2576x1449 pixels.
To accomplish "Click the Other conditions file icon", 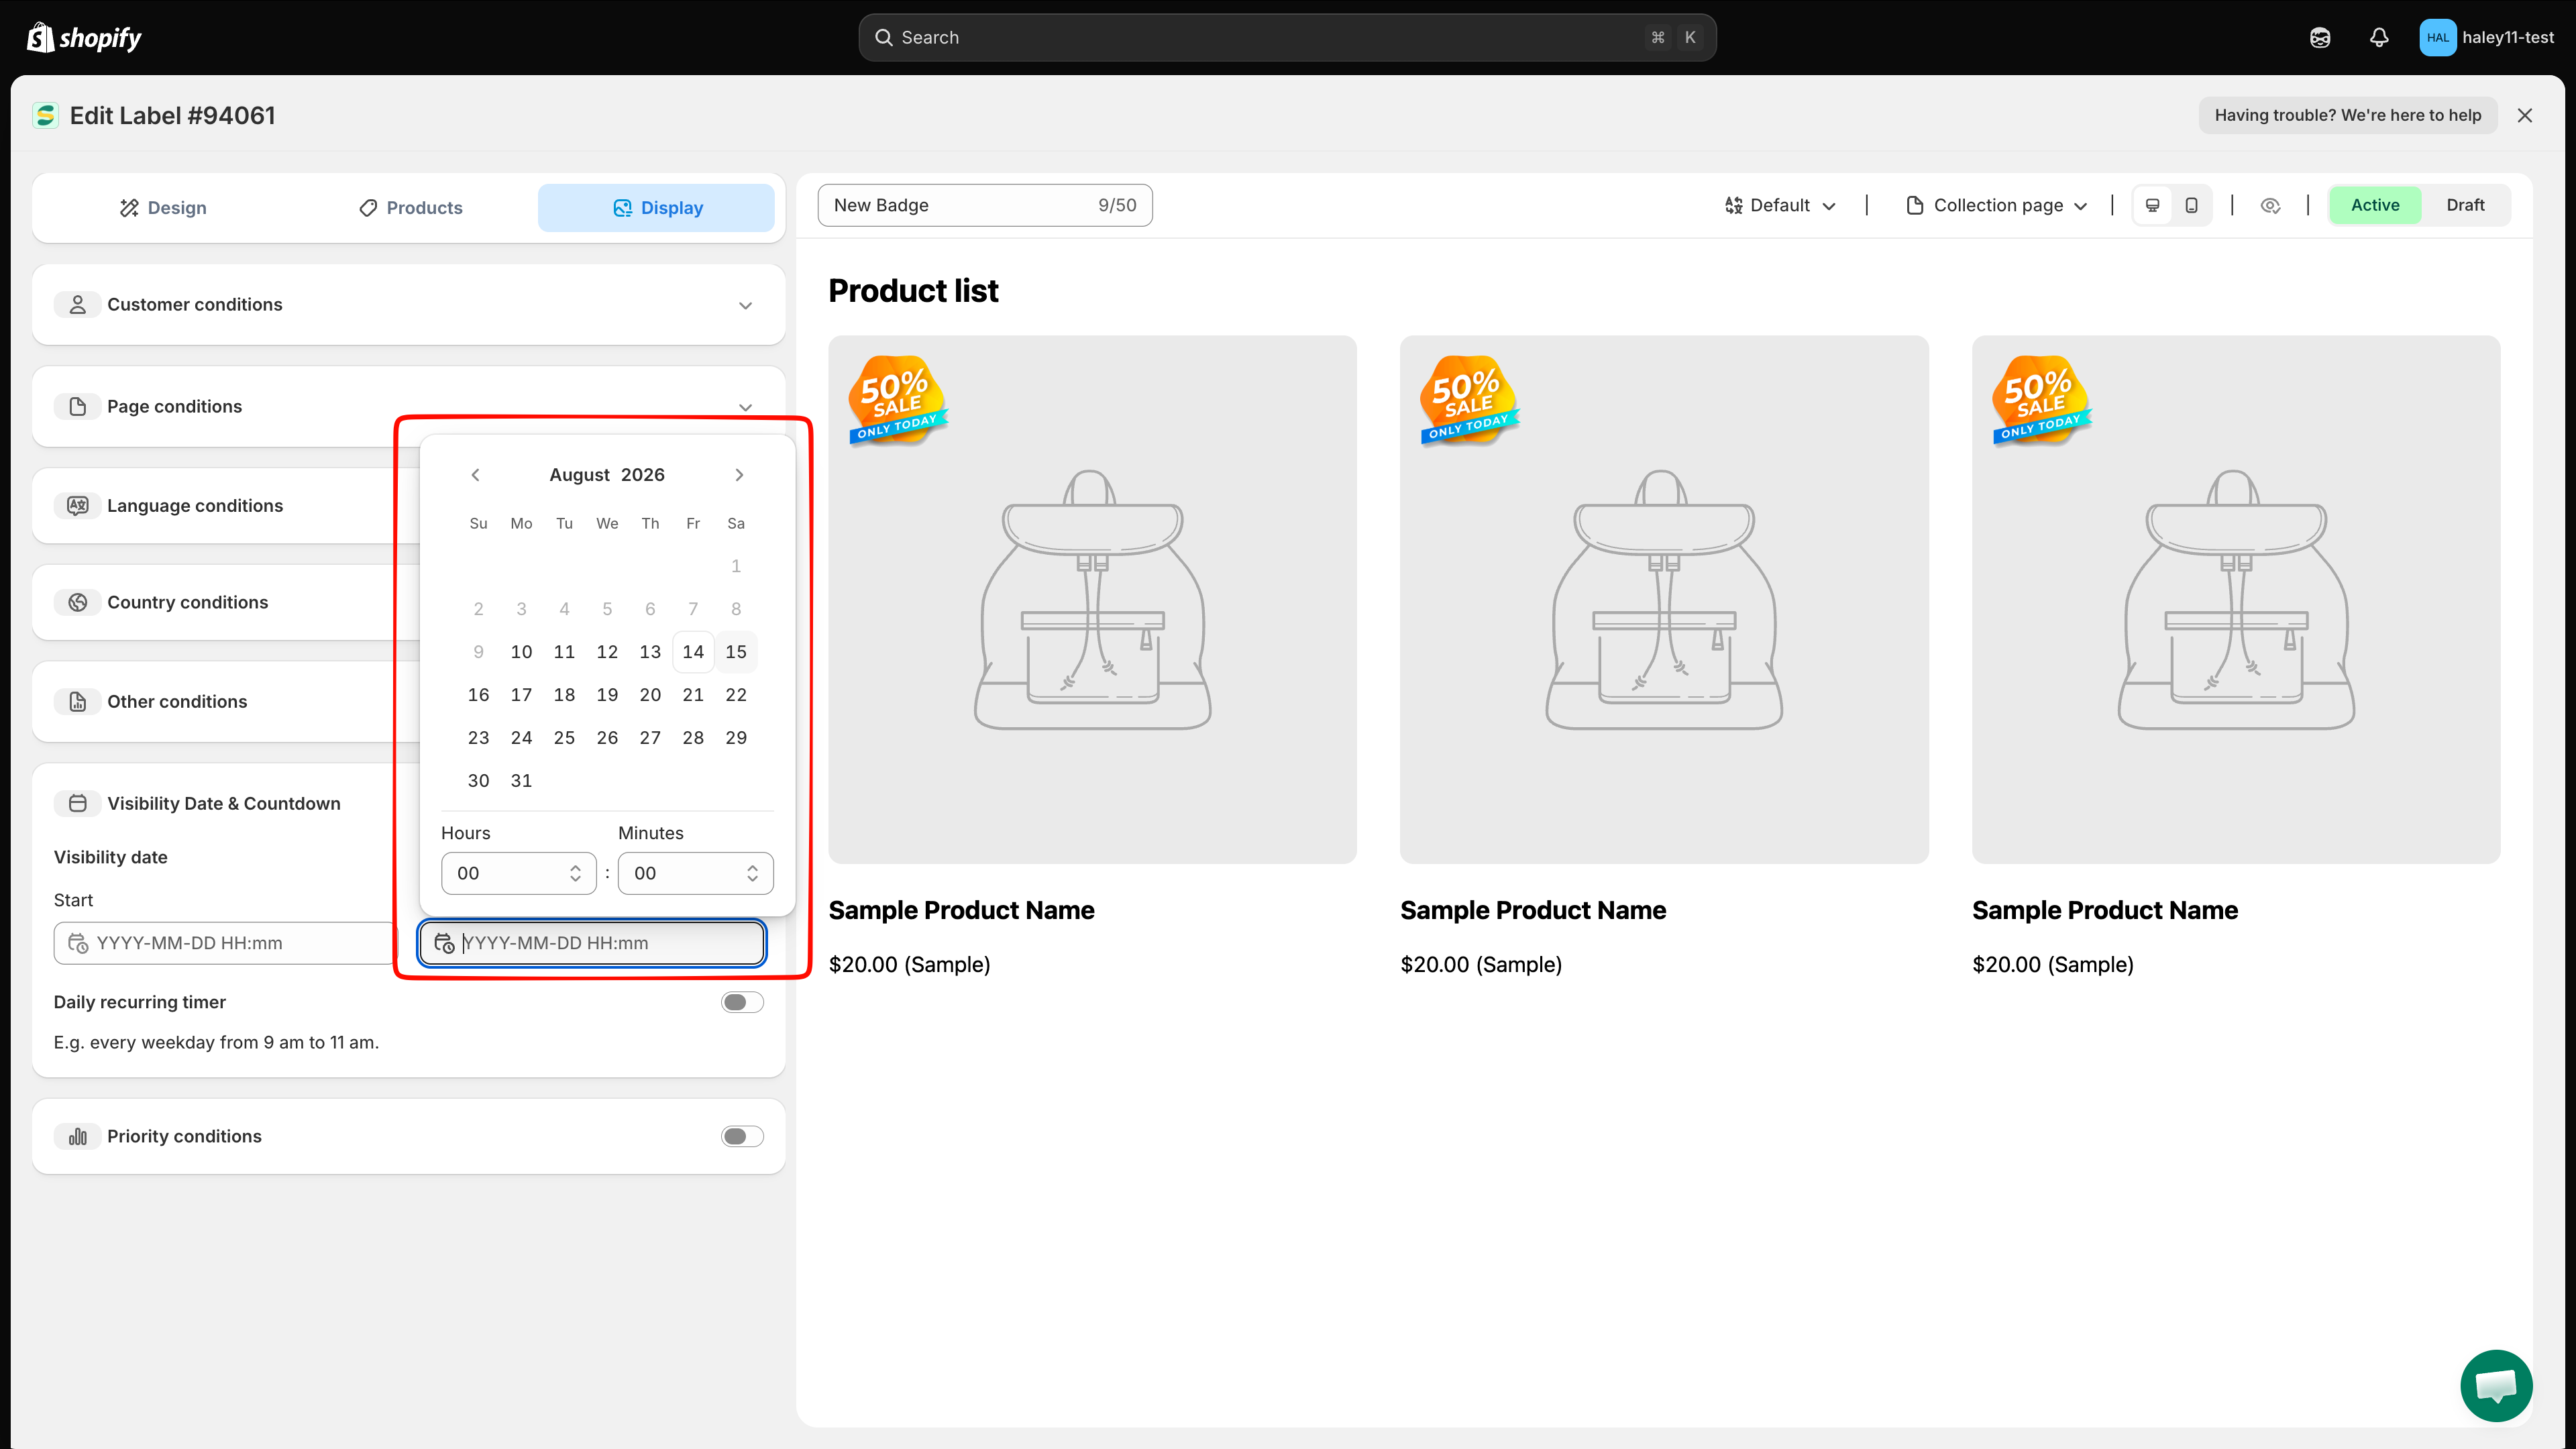I will [x=78, y=701].
